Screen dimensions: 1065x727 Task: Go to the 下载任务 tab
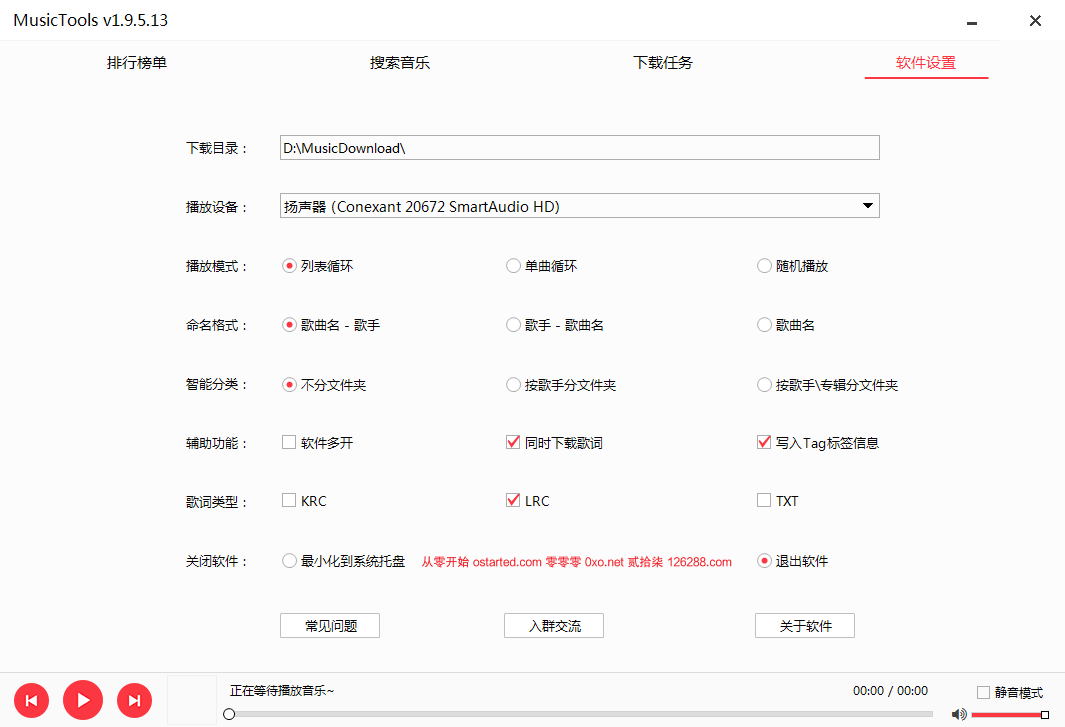(663, 63)
